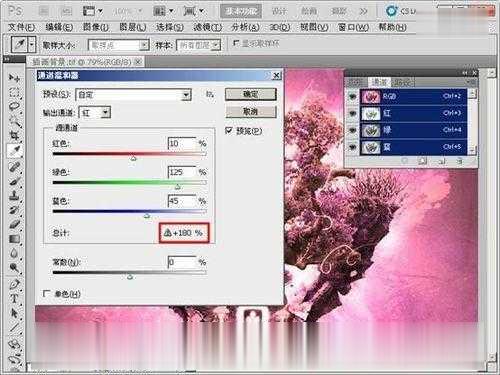The image size is (500, 375).
Task: Select the 3D Object Rotate tool
Action: click(14, 344)
